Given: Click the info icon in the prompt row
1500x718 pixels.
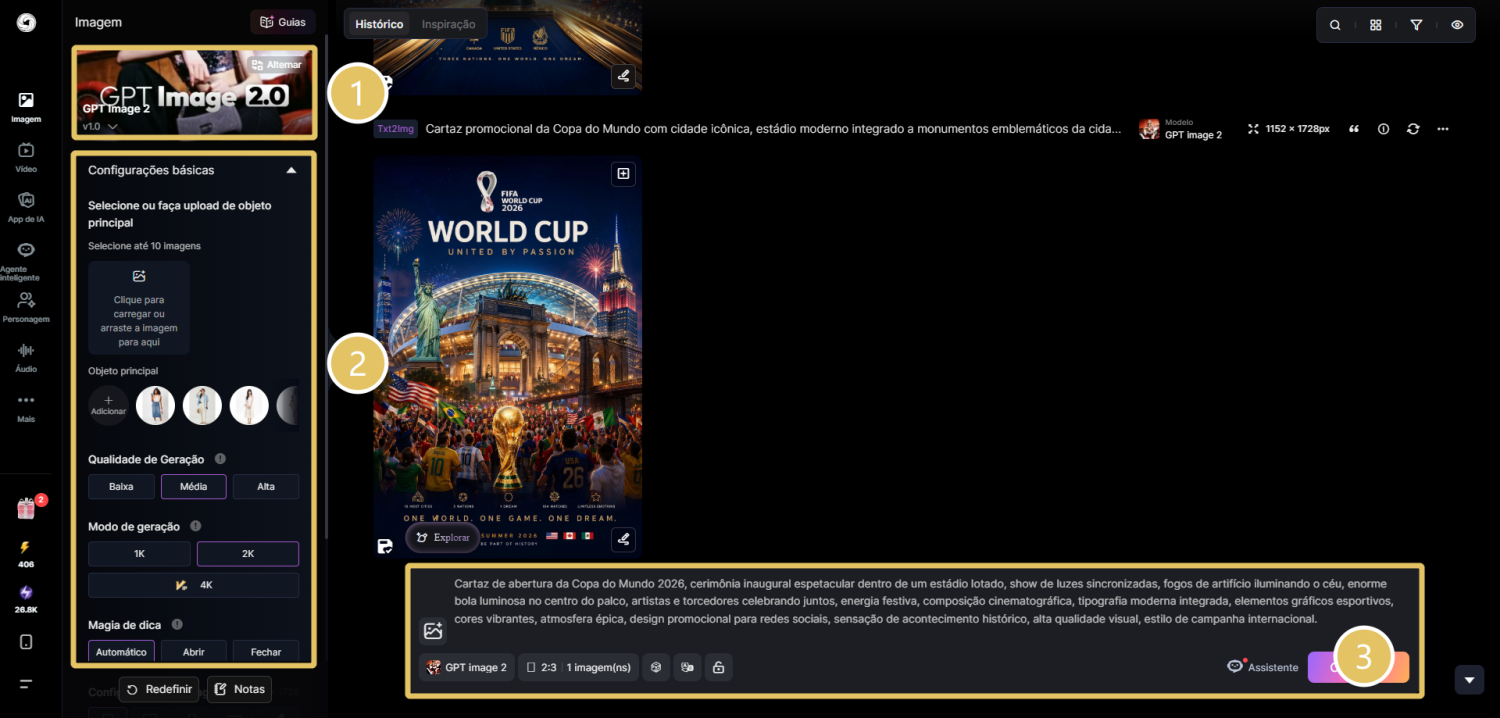Looking at the screenshot, I should pos(1384,129).
